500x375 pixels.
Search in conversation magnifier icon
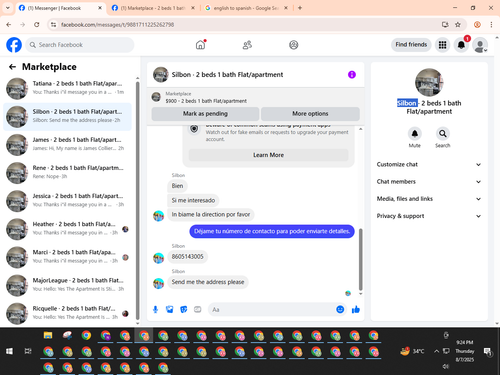[443, 134]
